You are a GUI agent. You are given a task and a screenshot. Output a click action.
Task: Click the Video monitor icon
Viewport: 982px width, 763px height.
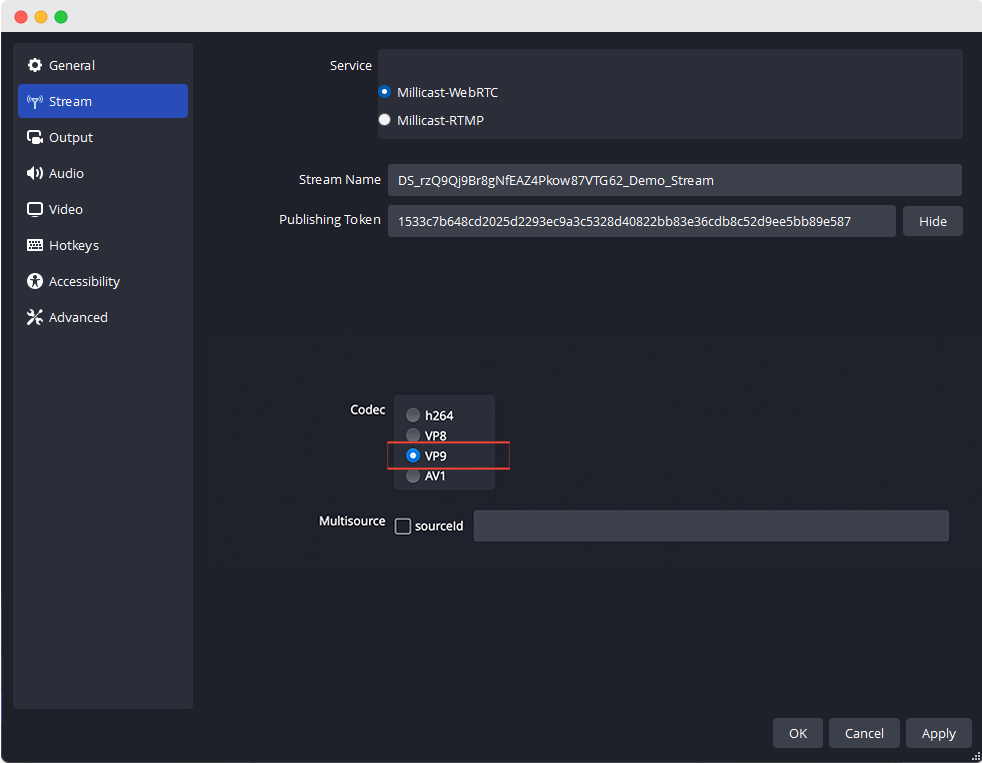coord(35,209)
